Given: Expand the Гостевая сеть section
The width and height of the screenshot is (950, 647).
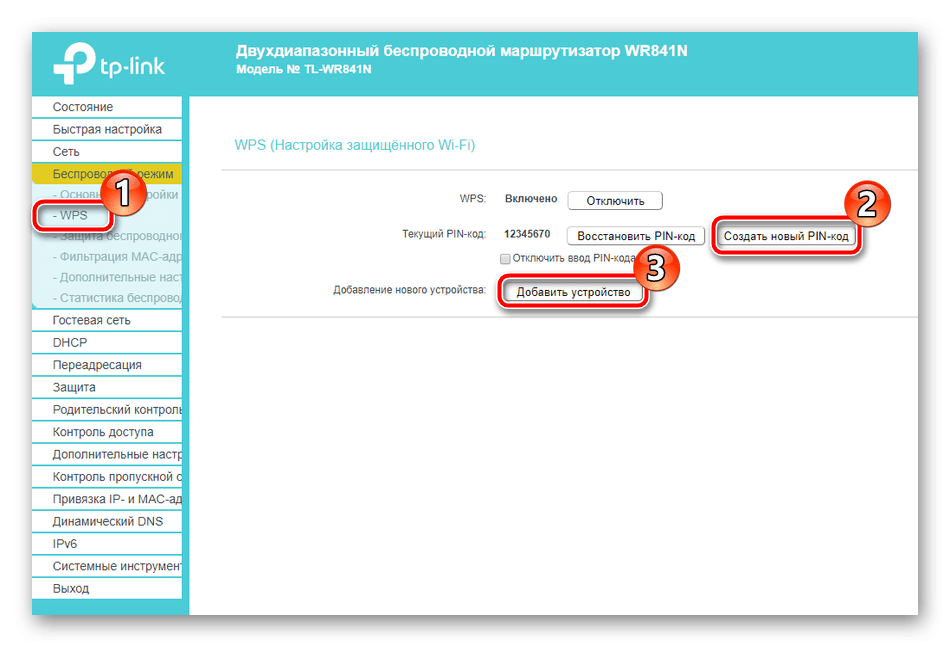Looking at the screenshot, I should click(x=91, y=321).
